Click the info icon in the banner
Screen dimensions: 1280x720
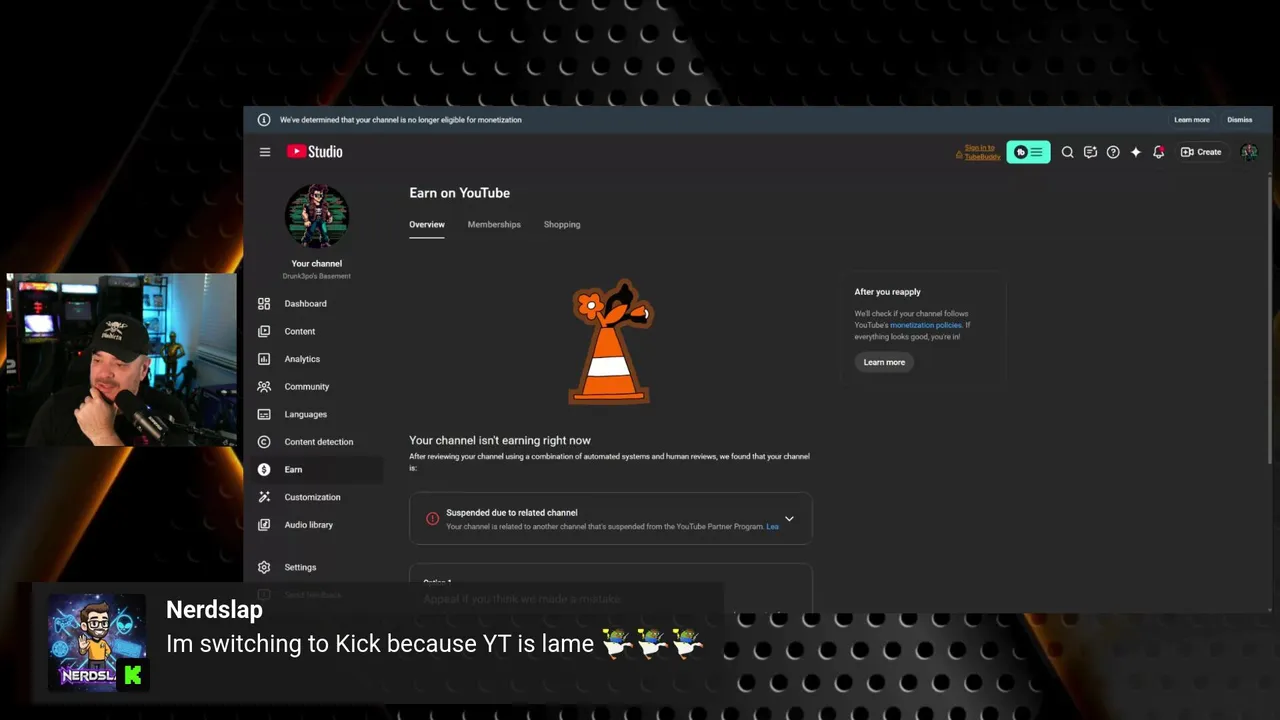264,120
